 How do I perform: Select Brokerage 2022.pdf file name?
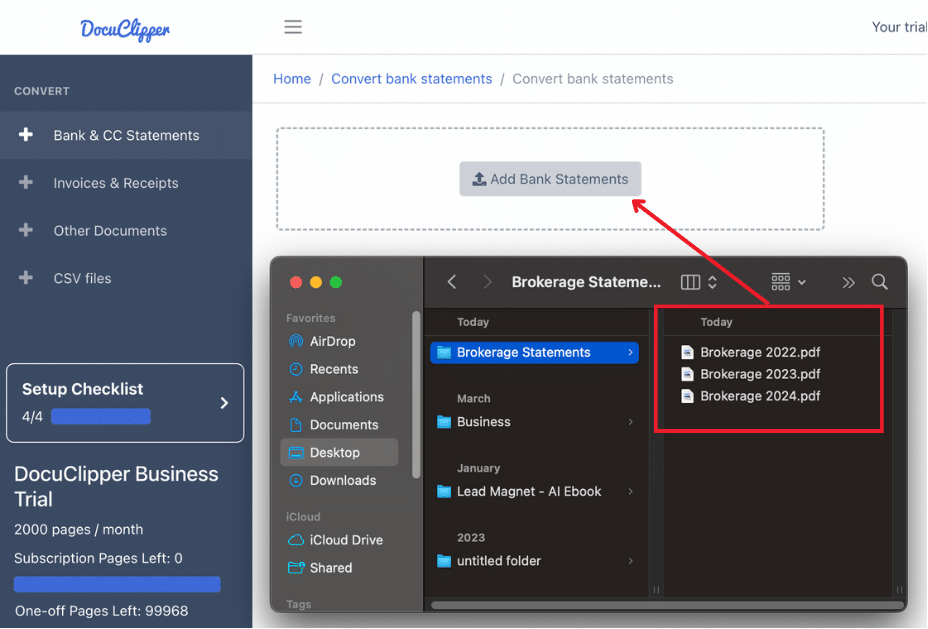760,353
